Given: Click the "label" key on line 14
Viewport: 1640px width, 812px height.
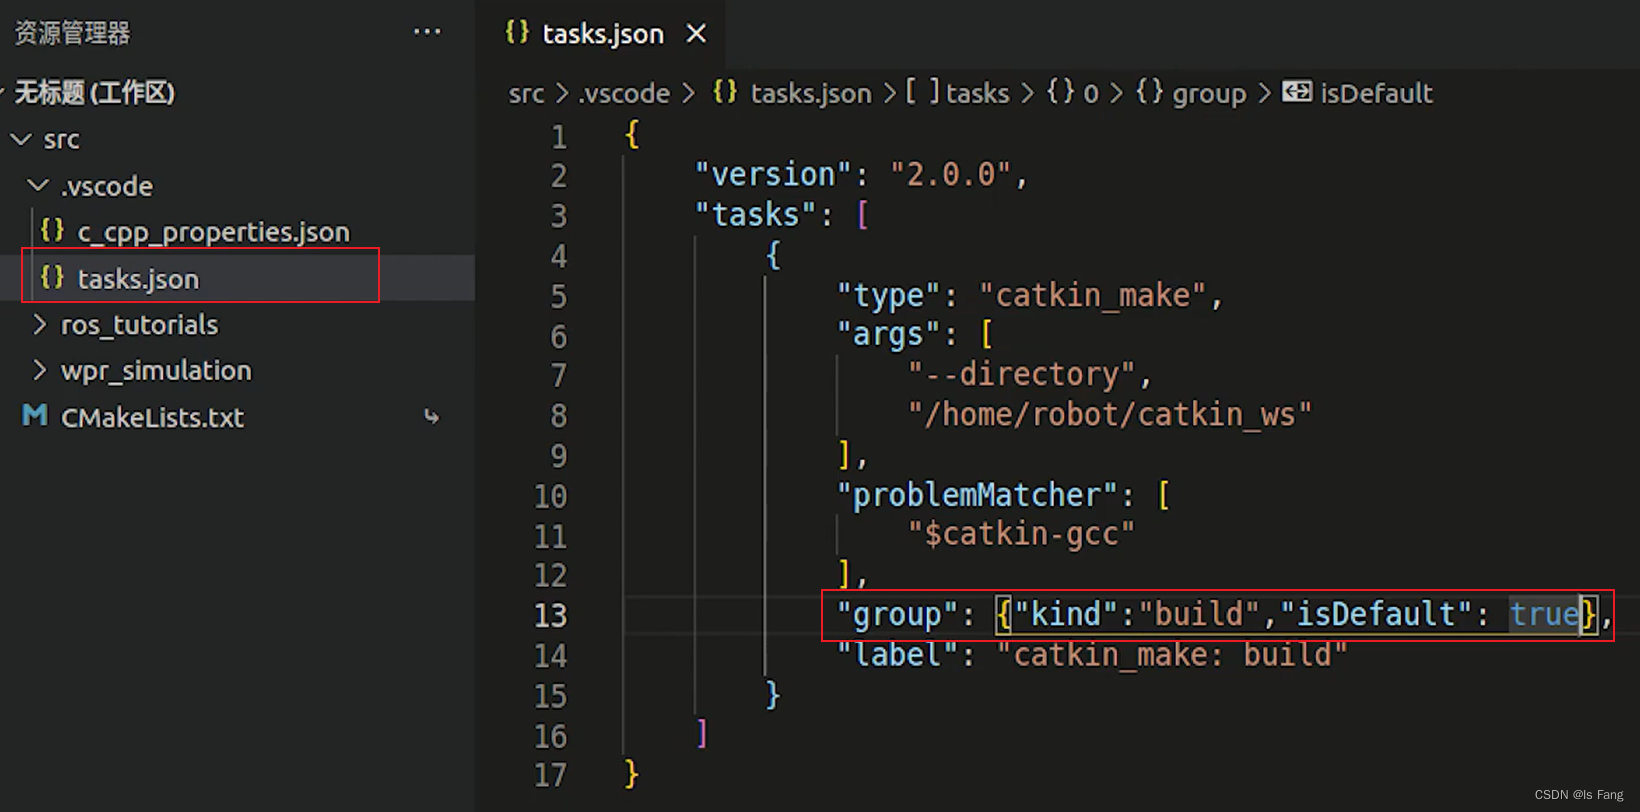Looking at the screenshot, I should (x=898, y=655).
